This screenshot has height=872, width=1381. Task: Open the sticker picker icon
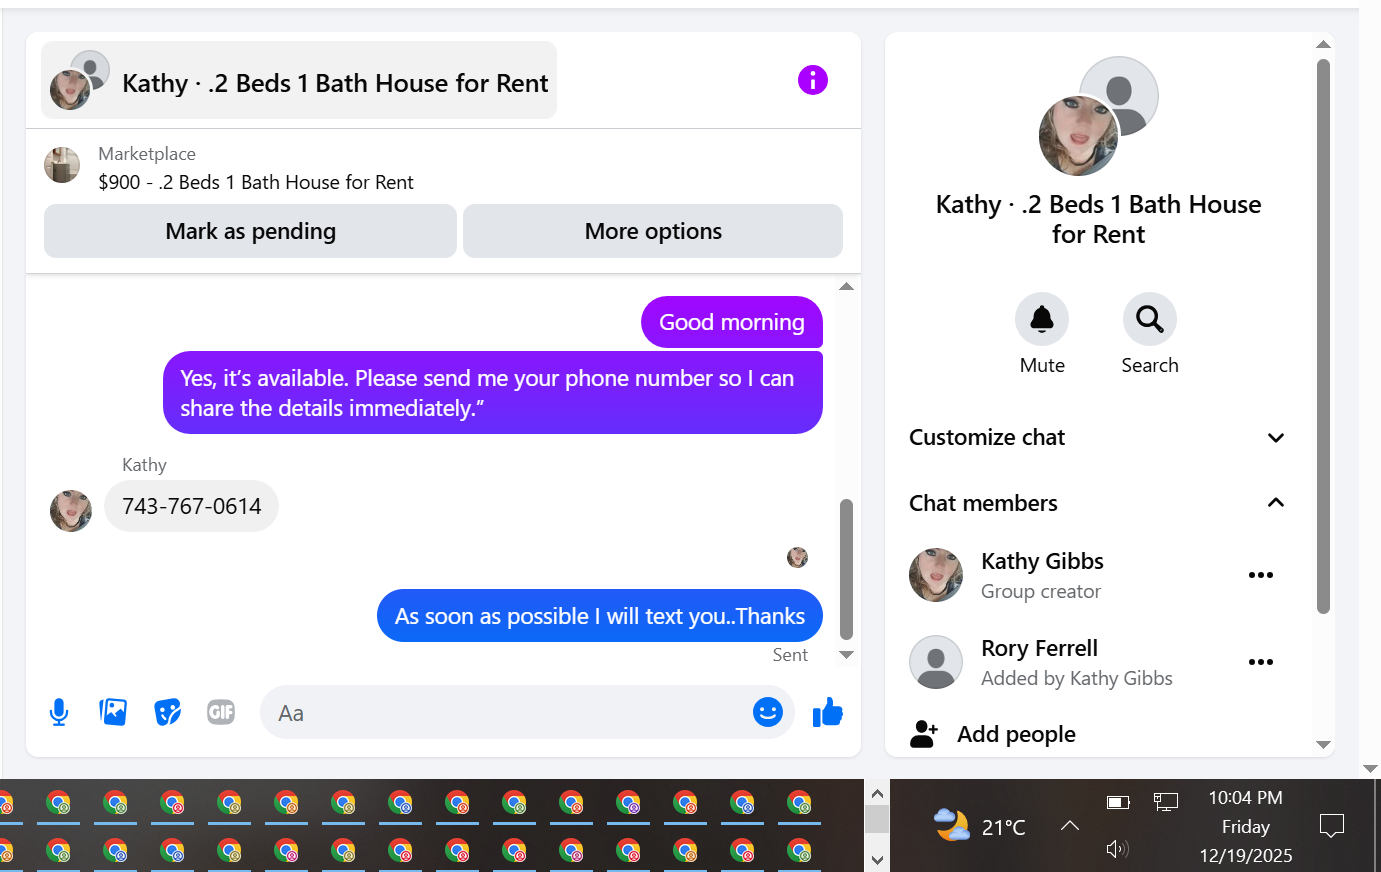[167, 712]
